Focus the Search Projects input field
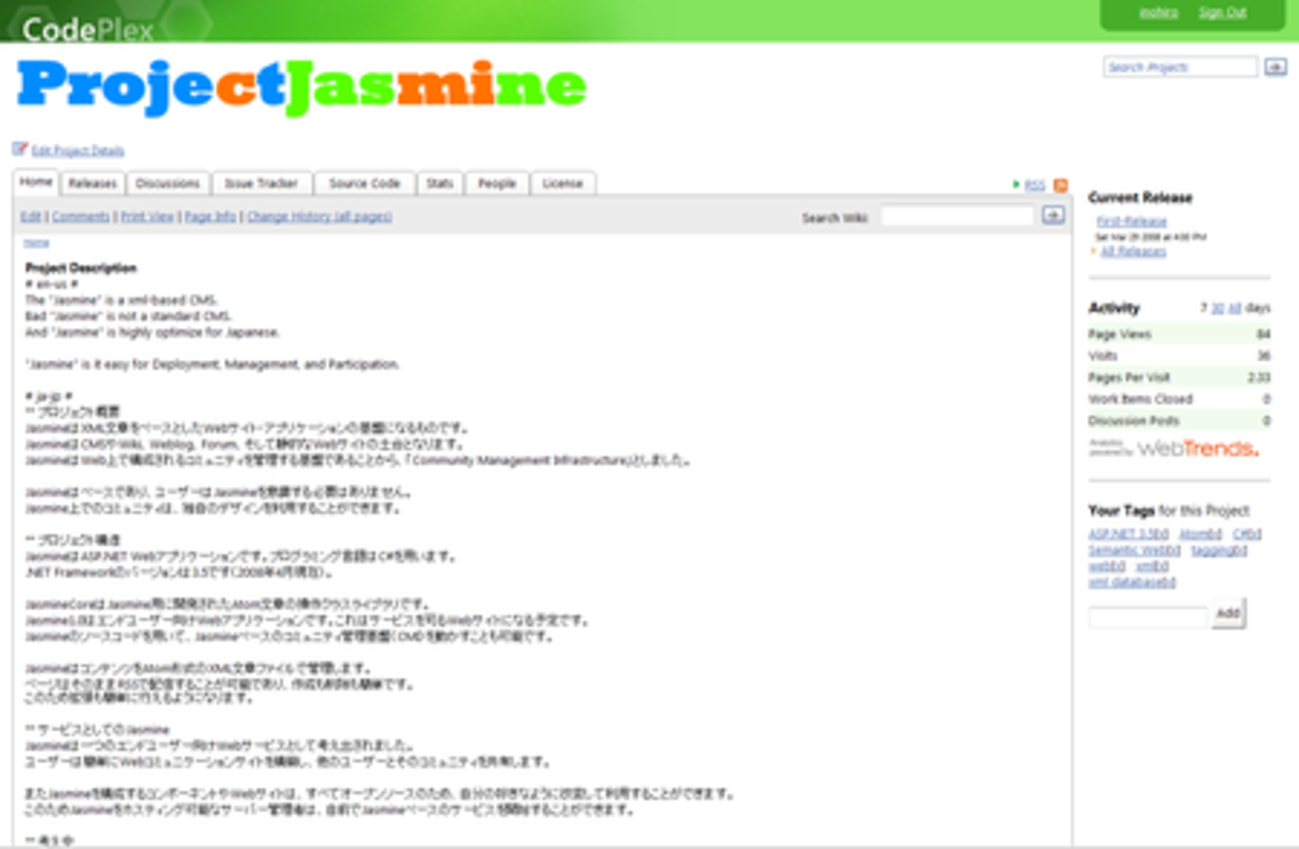The width and height of the screenshot is (1299, 849). click(x=1180, y=67)
